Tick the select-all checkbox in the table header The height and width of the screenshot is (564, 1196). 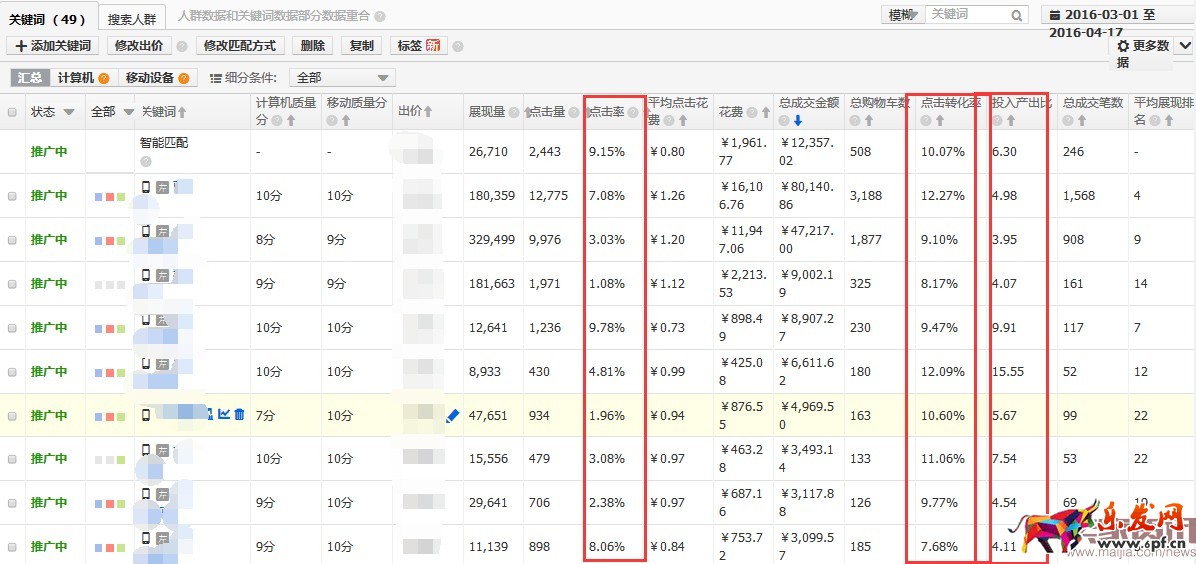click(13, 112)
